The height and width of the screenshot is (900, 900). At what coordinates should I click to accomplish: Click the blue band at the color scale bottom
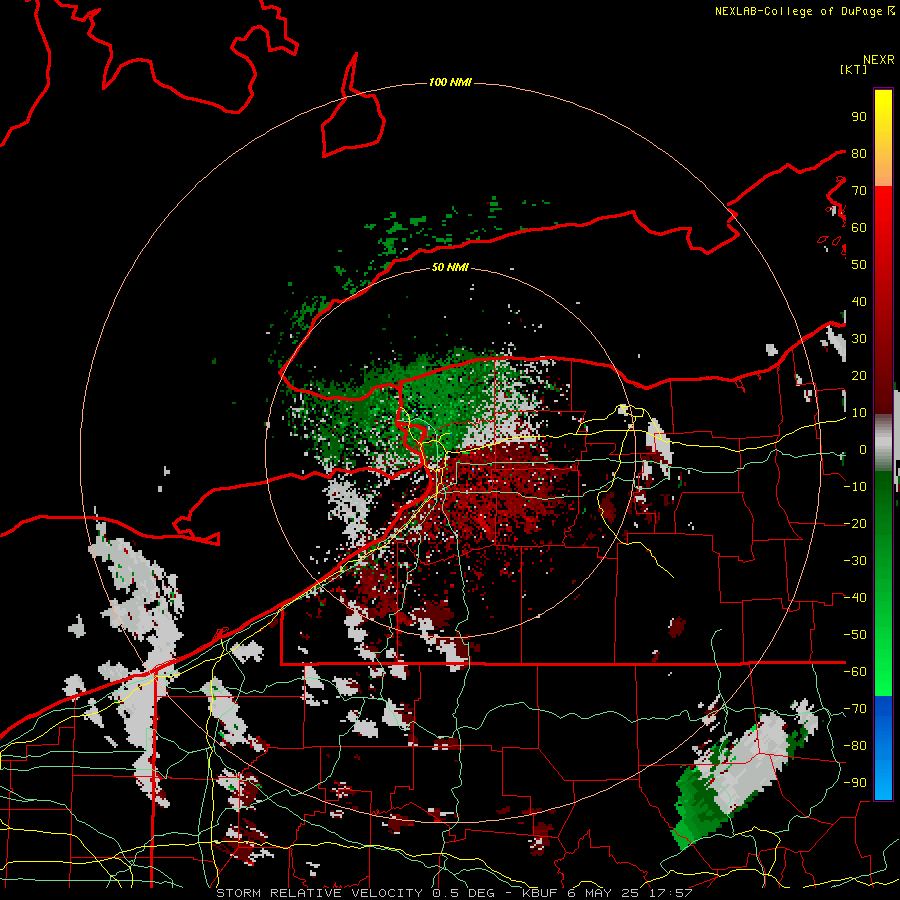[x=883, y=748]
